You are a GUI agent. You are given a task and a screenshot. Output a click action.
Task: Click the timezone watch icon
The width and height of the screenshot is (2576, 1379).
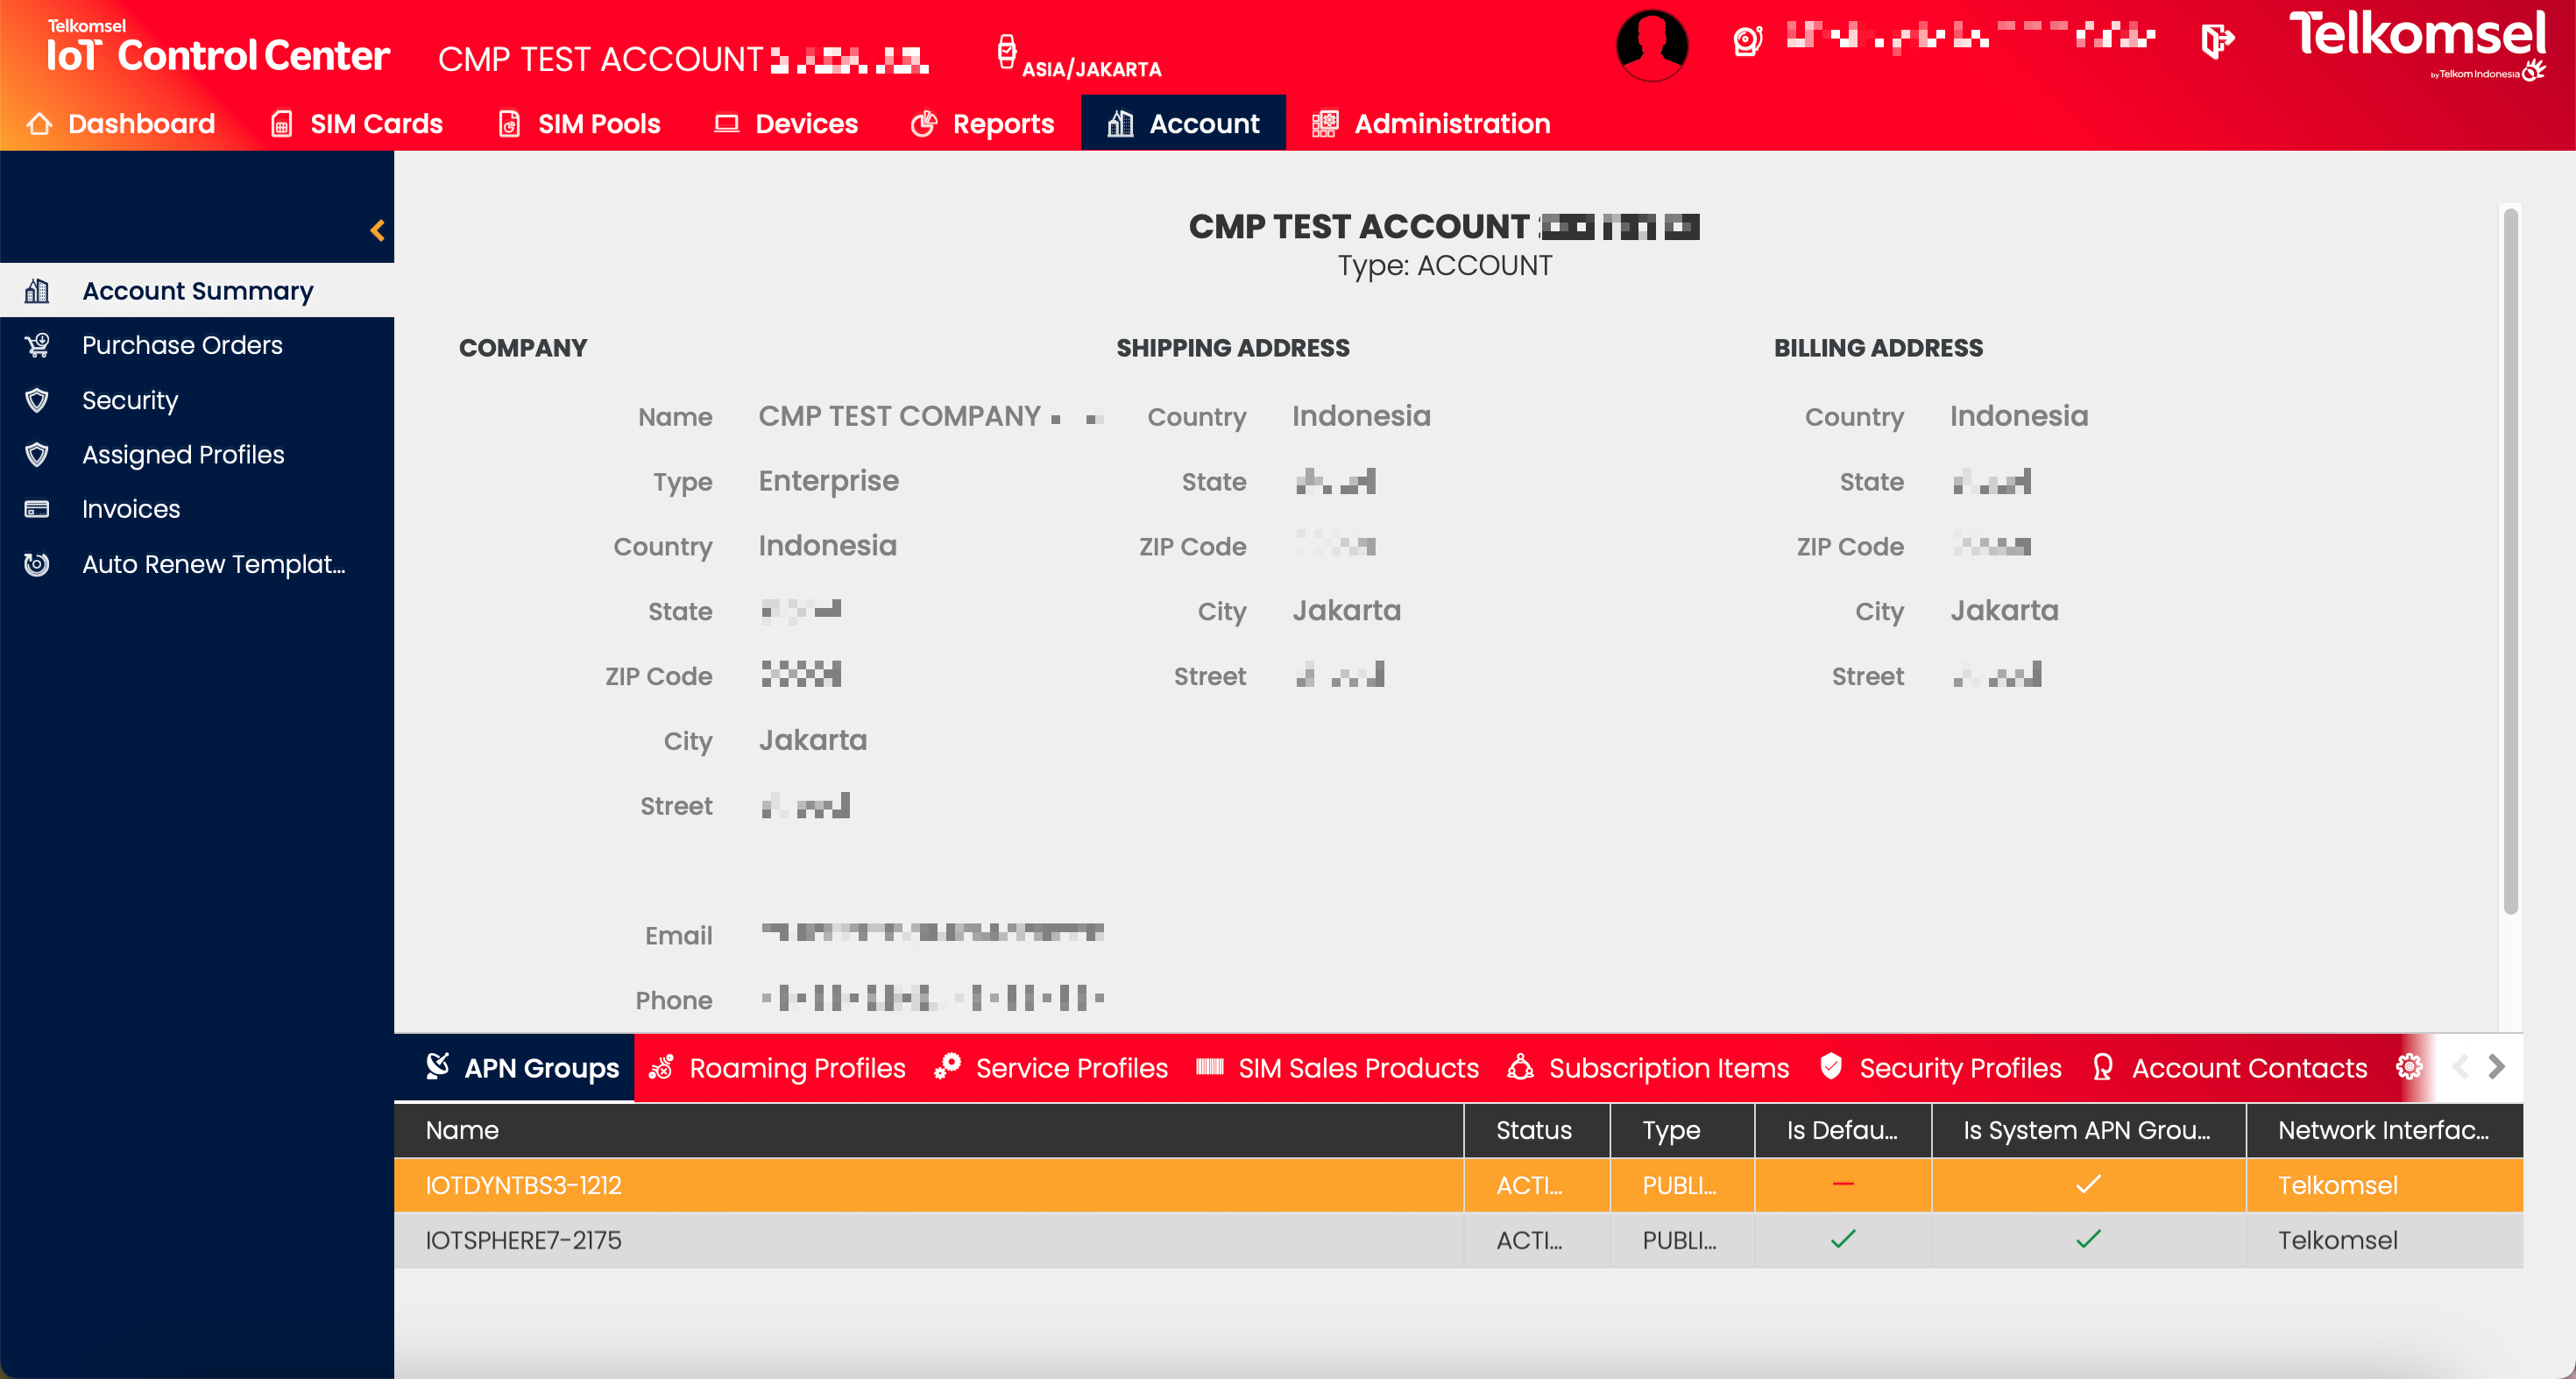pos(1006,51)
